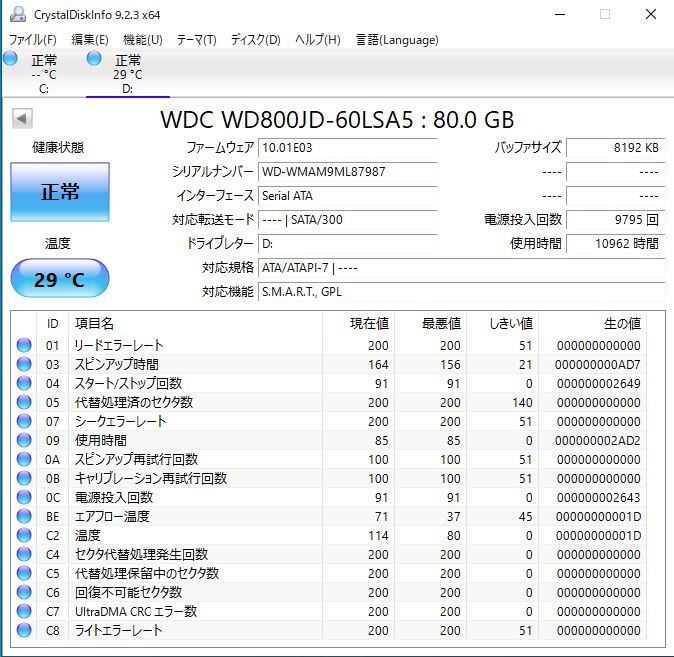
Task: Click the status circle for attribute 04
Action: pyautogui.click(x=24, y=383)
